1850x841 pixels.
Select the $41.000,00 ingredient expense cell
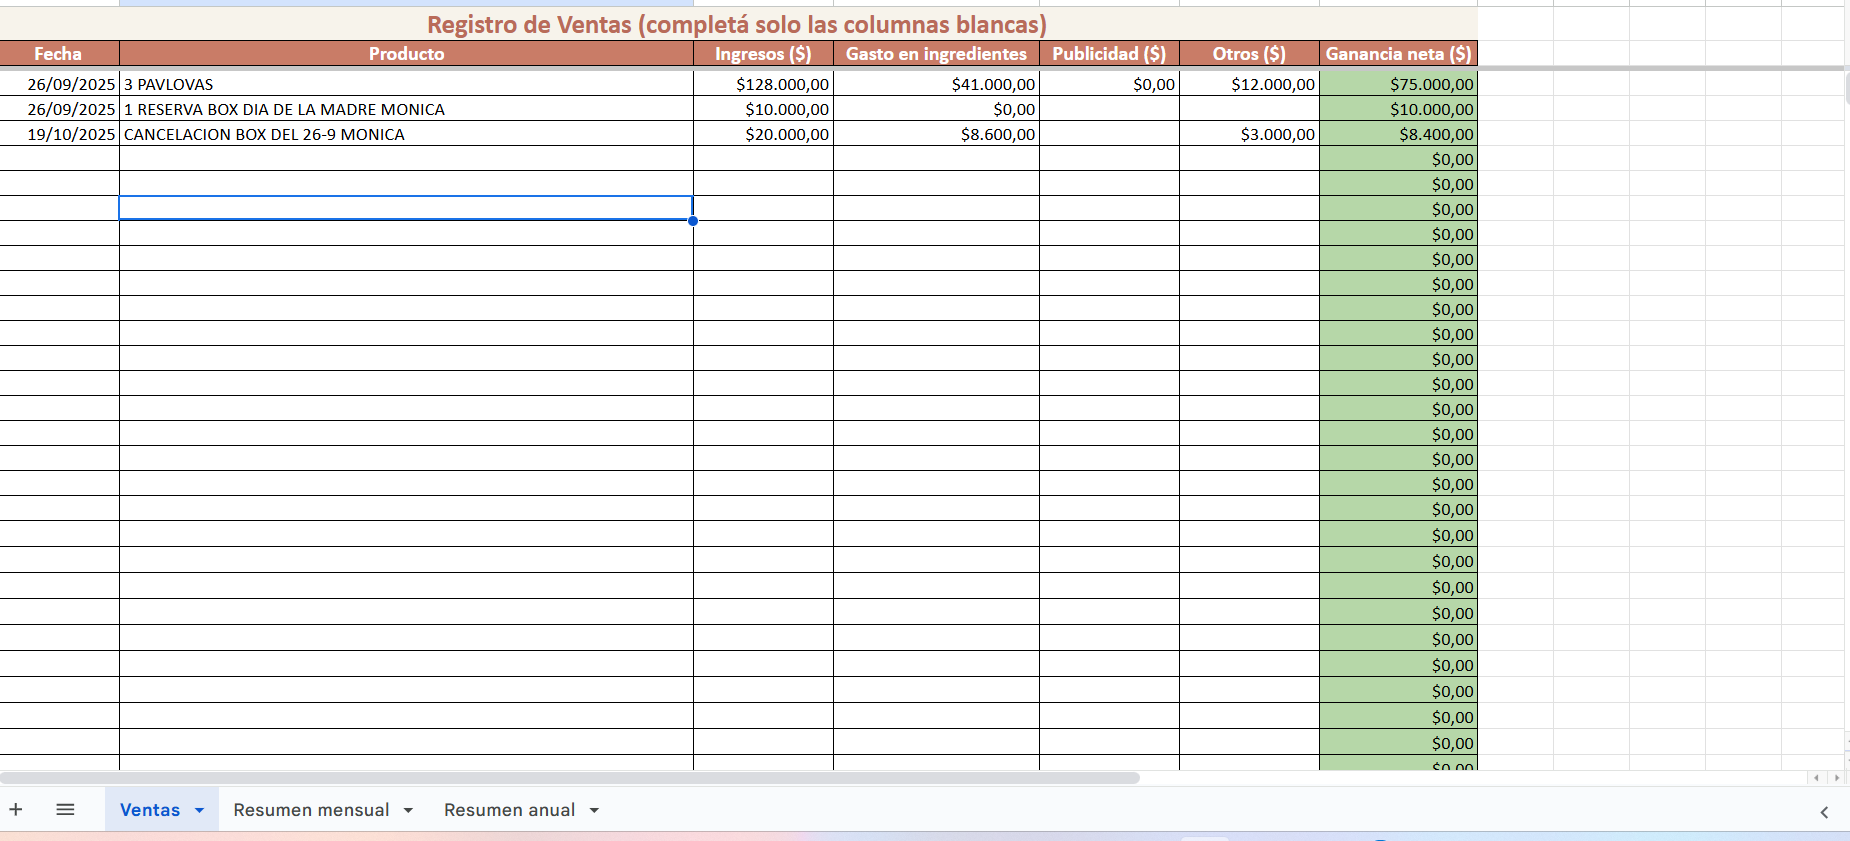point(936,84)
